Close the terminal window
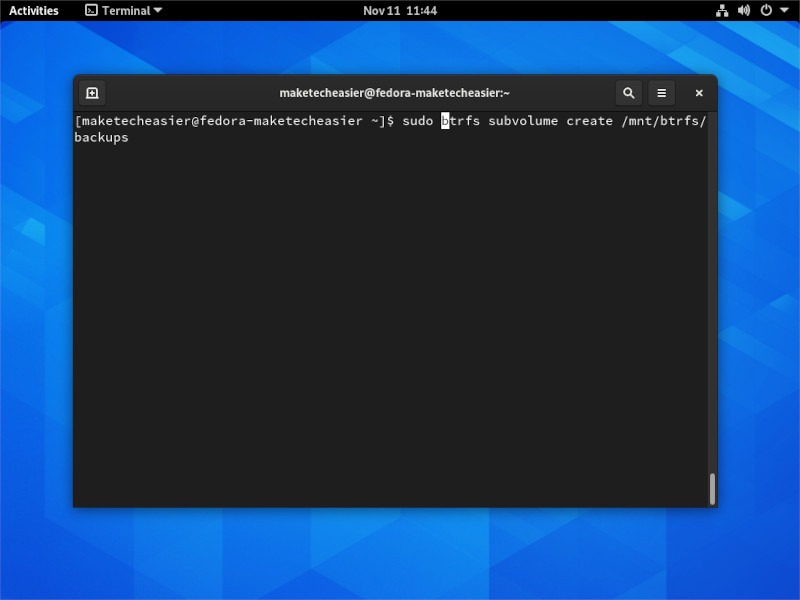Viewport: 800px width, 600px height. point(698,92)
